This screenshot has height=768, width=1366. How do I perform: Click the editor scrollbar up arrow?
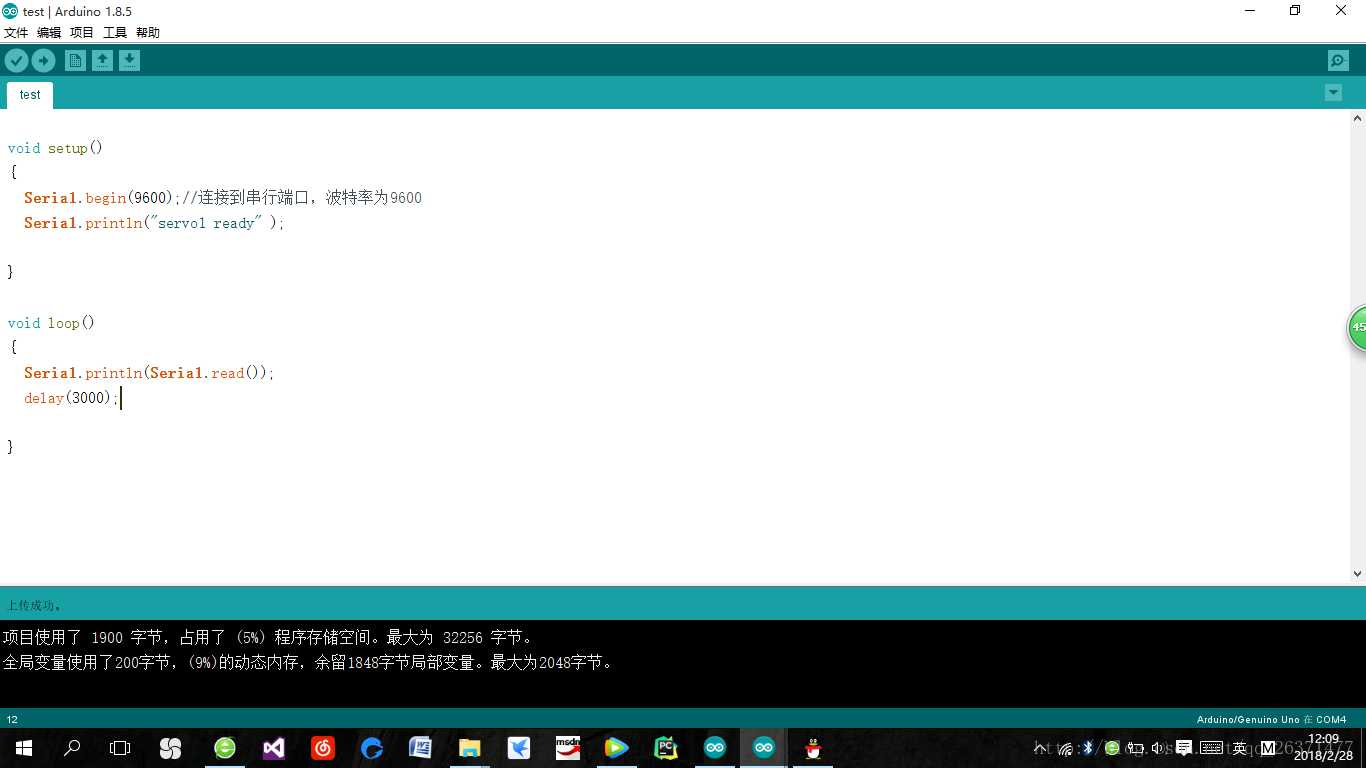pyautogui.click(x=1357, y=118)
